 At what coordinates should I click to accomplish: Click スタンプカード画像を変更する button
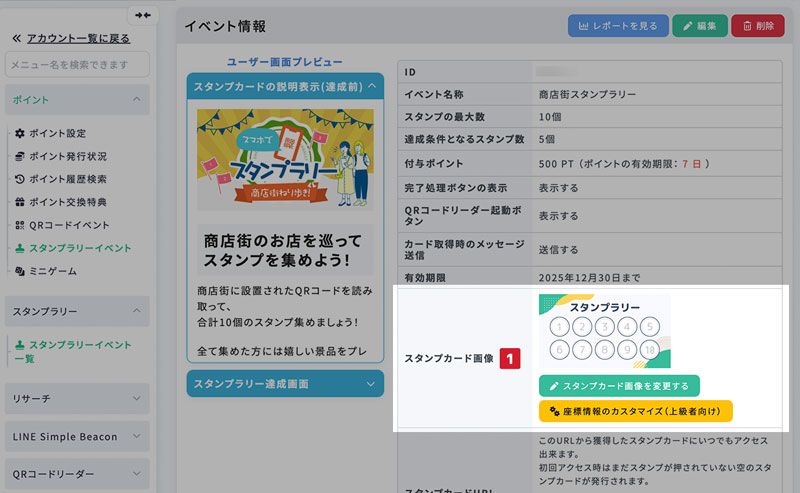tap(619, 385)
